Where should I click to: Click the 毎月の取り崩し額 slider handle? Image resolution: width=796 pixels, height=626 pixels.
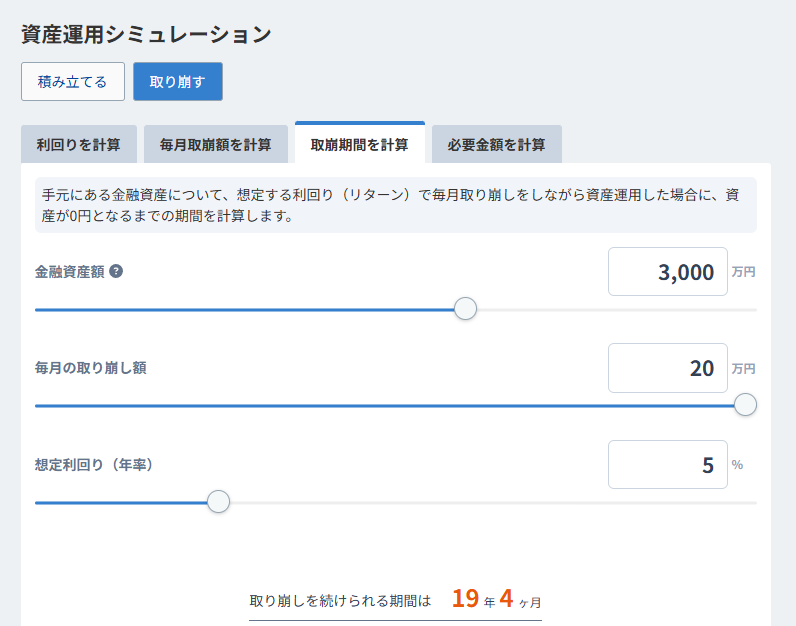click(x=745, y=405)
